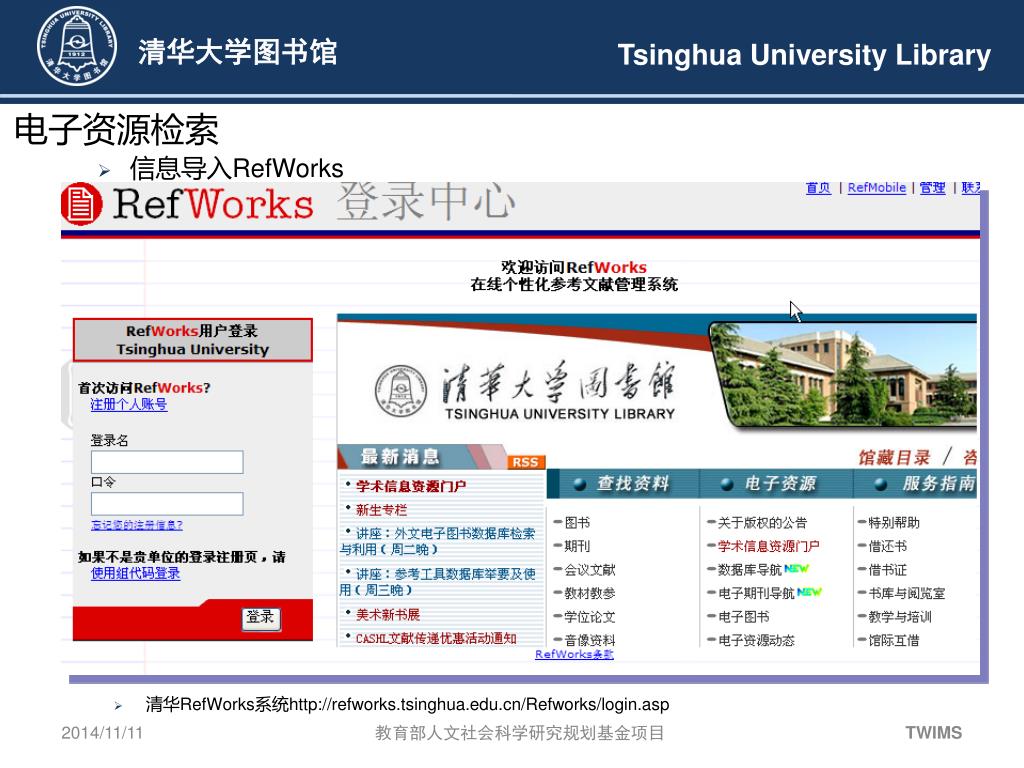1024x768 pixels.
Task: Click the campus building photo
Action: 844,374
